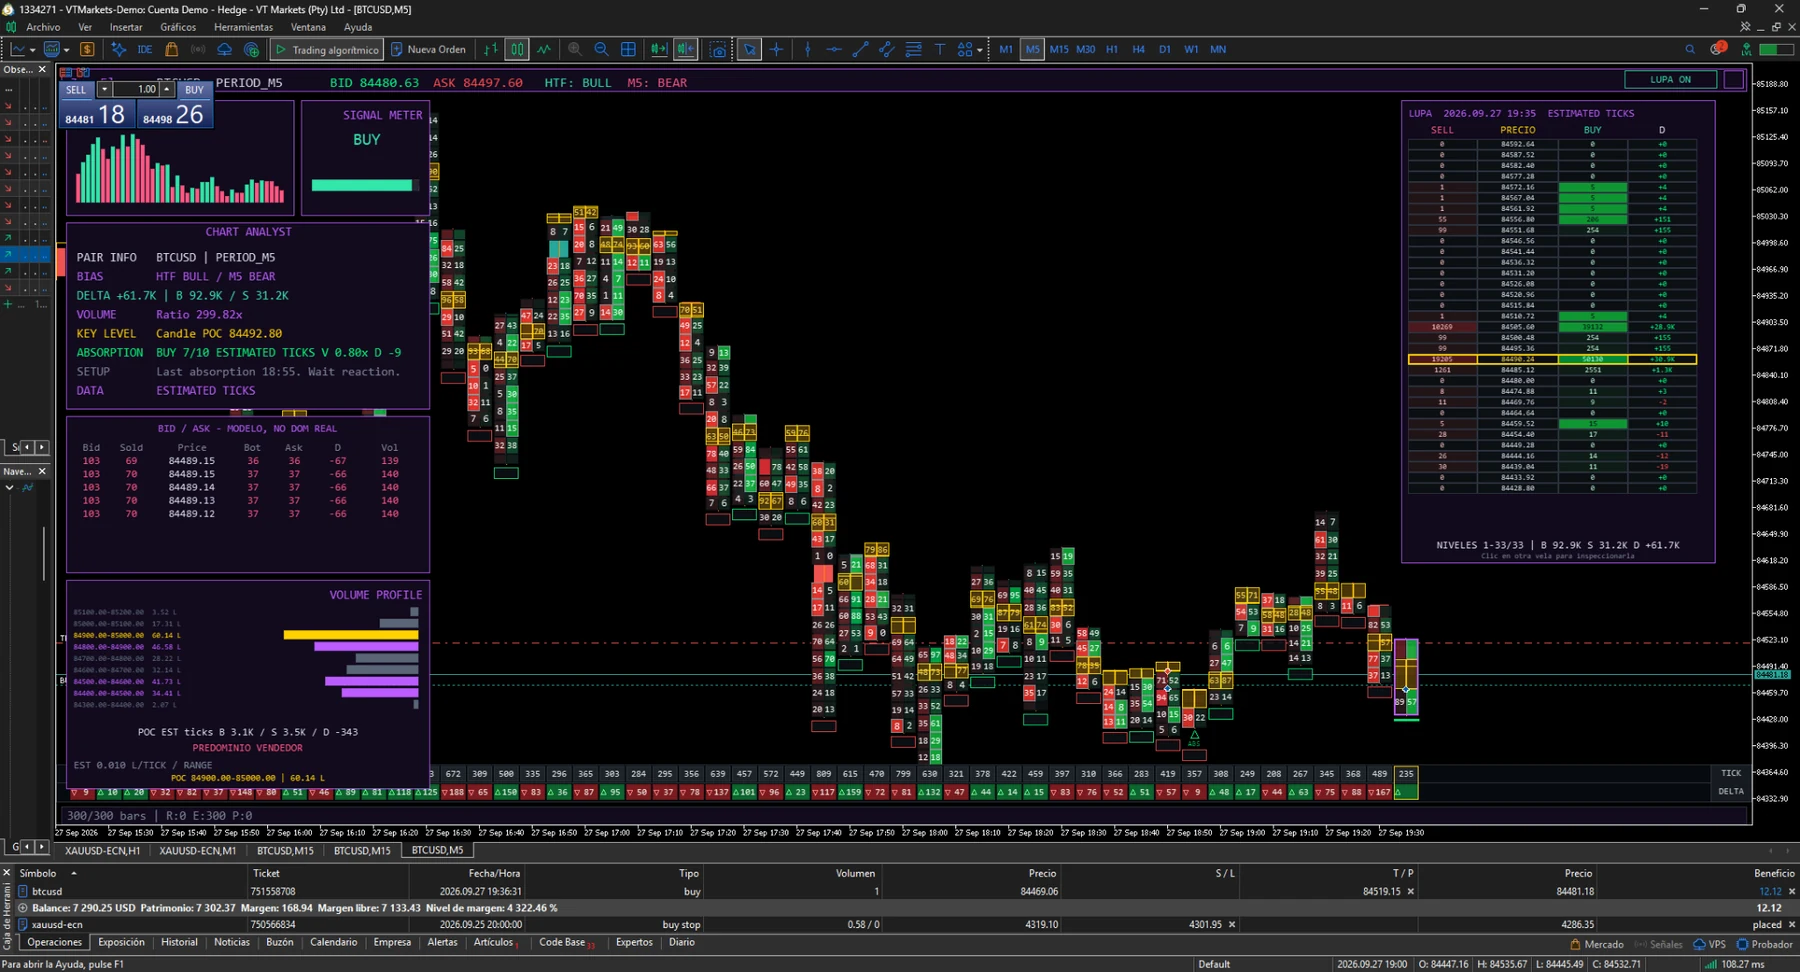The height and width of the screenshot is (972, 1800).
Task: Select the equidistant channel tool
Action: [887, 49]
